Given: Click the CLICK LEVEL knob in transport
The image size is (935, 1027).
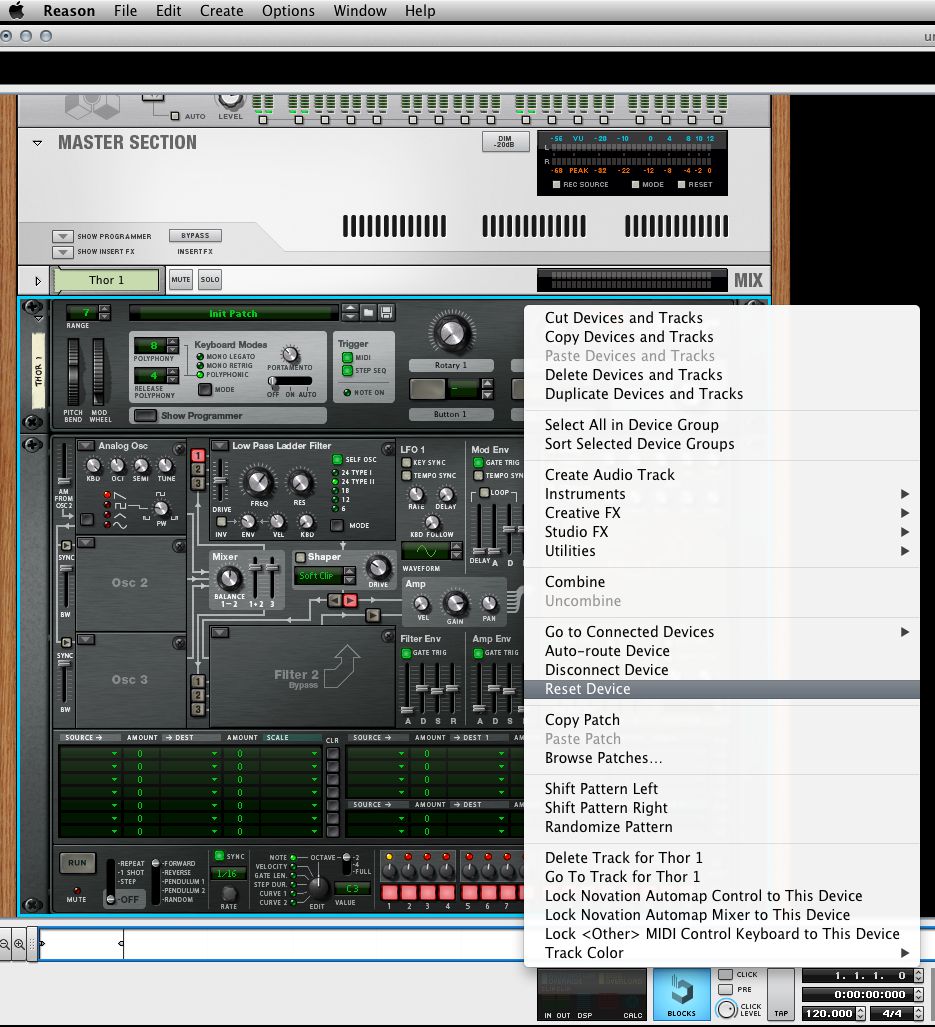Looking at the screenshot, I should (727, 1009).
